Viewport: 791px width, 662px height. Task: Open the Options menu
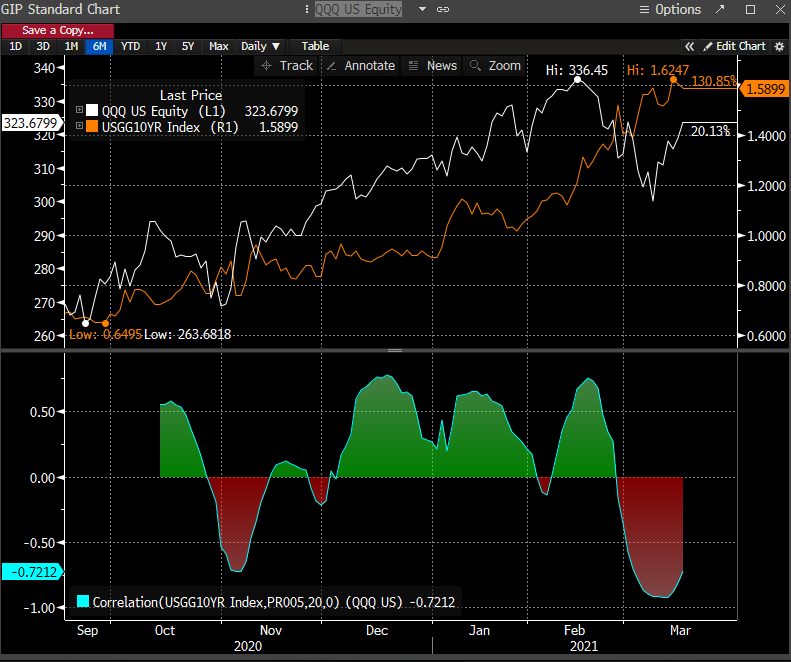tap(670, 9)
